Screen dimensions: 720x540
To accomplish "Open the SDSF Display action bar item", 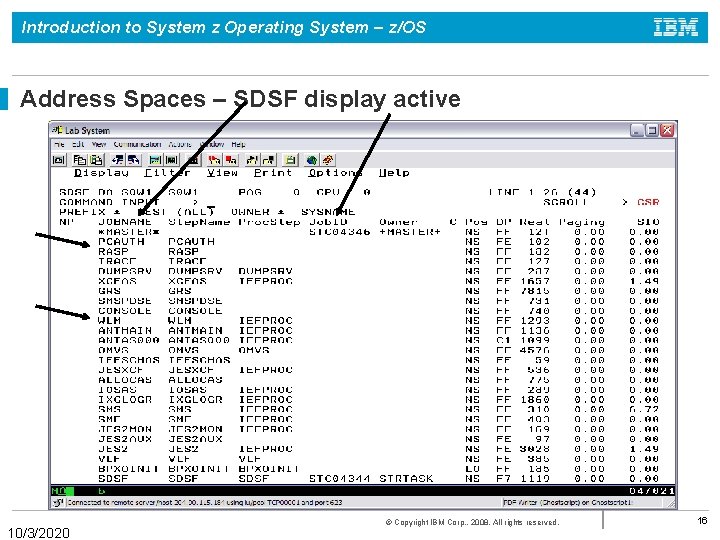I will tap(101, 173).
